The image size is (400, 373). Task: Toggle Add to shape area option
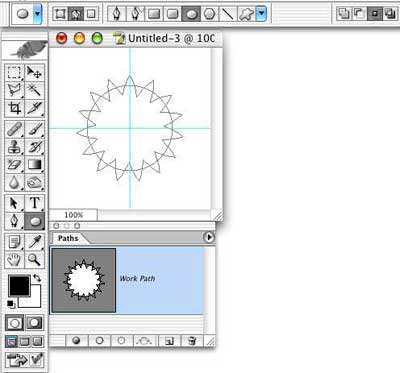(344, 14)
